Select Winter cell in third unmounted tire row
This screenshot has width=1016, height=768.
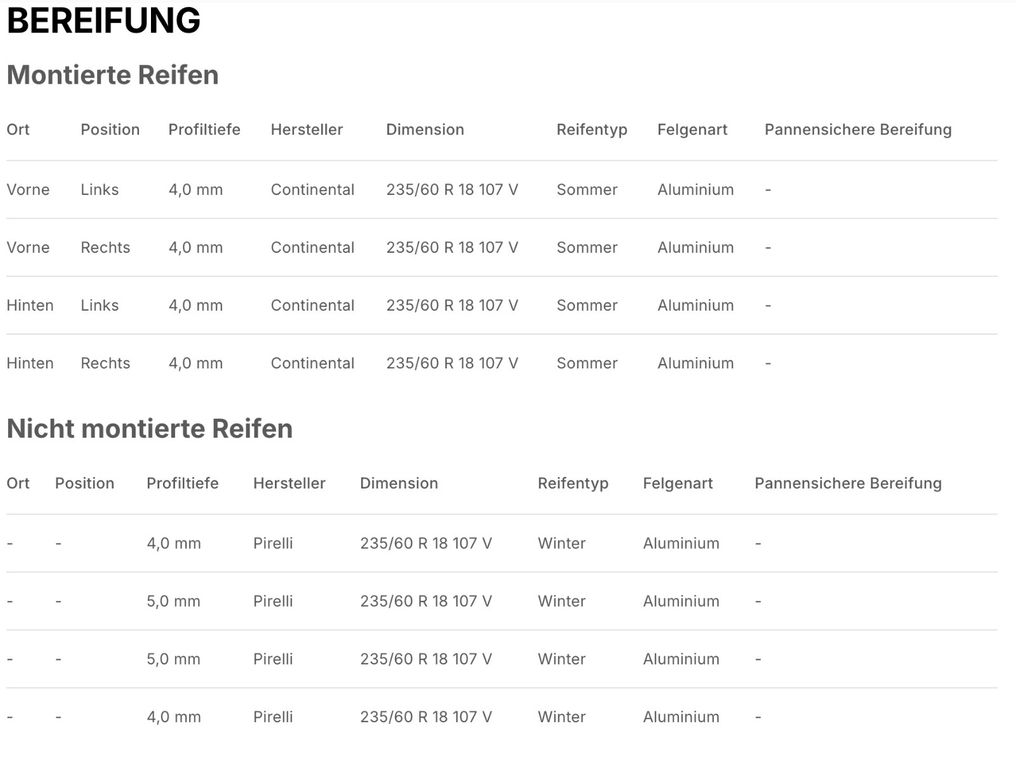point(561,660)
